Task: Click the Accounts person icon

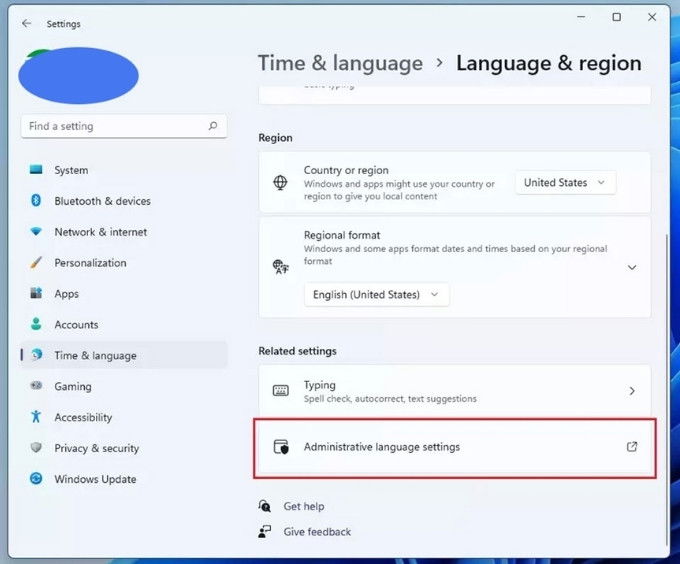Action: (x=36, y=324)
